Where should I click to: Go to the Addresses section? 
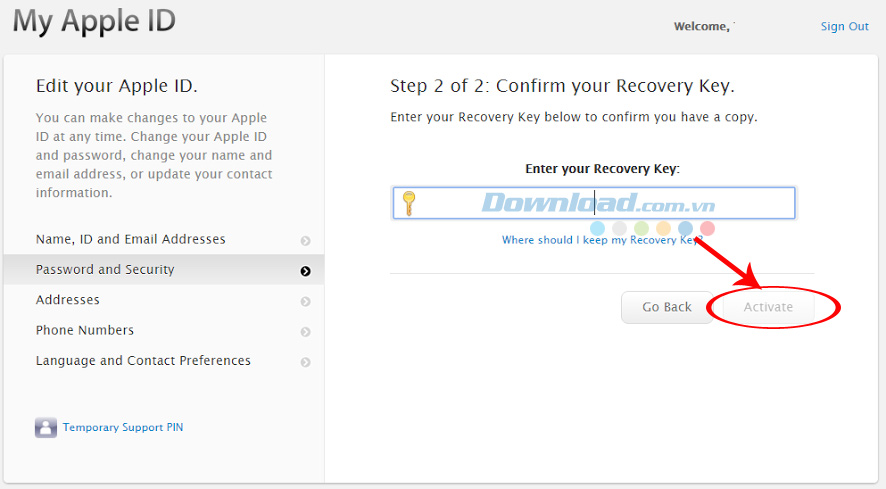[x=68, y=300]
